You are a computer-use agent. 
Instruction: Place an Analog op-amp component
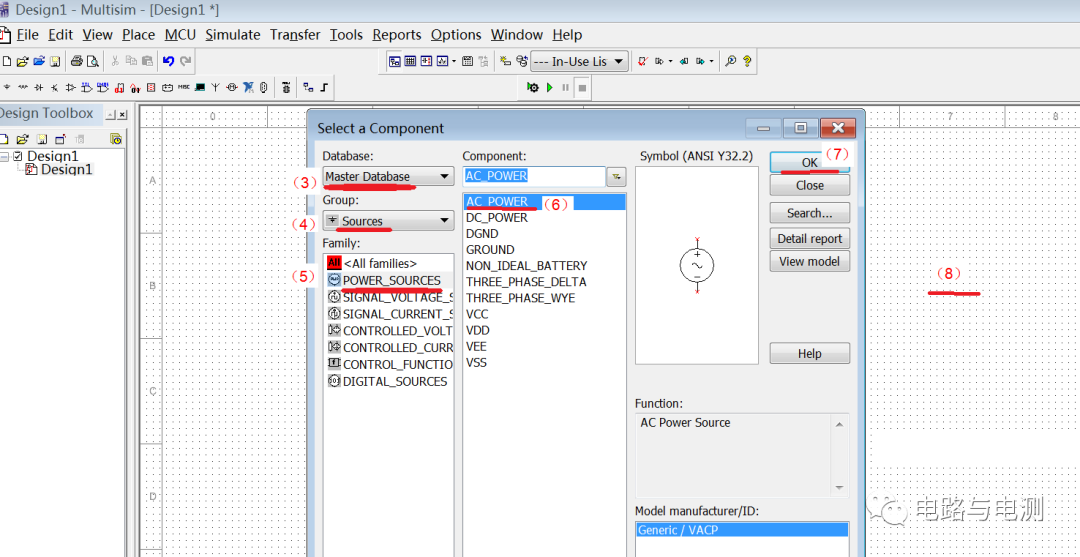click(70, 87)
